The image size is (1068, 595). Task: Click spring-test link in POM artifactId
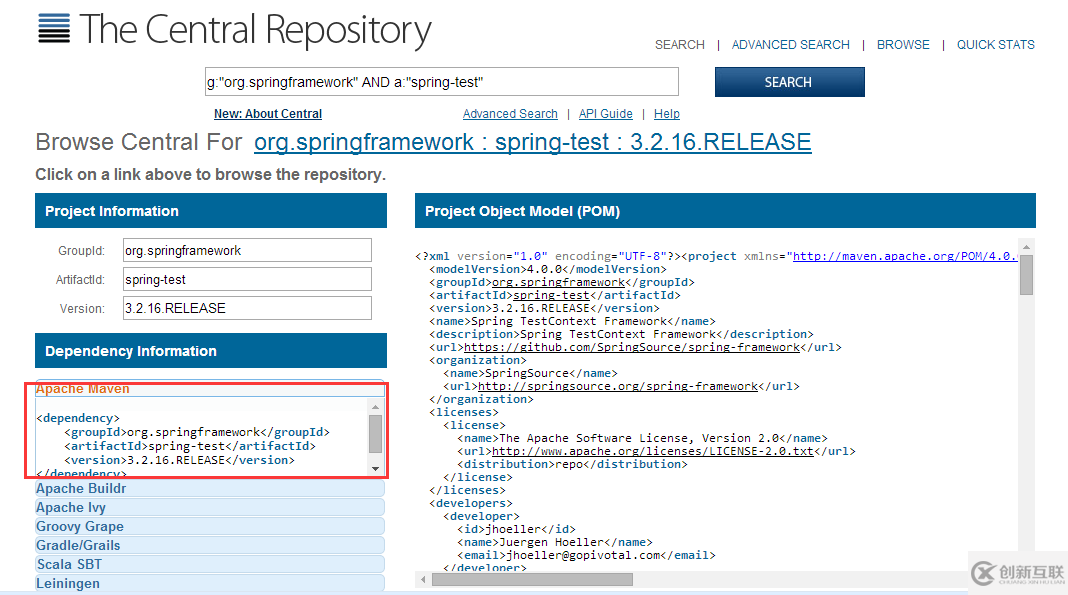pyautogui.click(x=551, y=295)
